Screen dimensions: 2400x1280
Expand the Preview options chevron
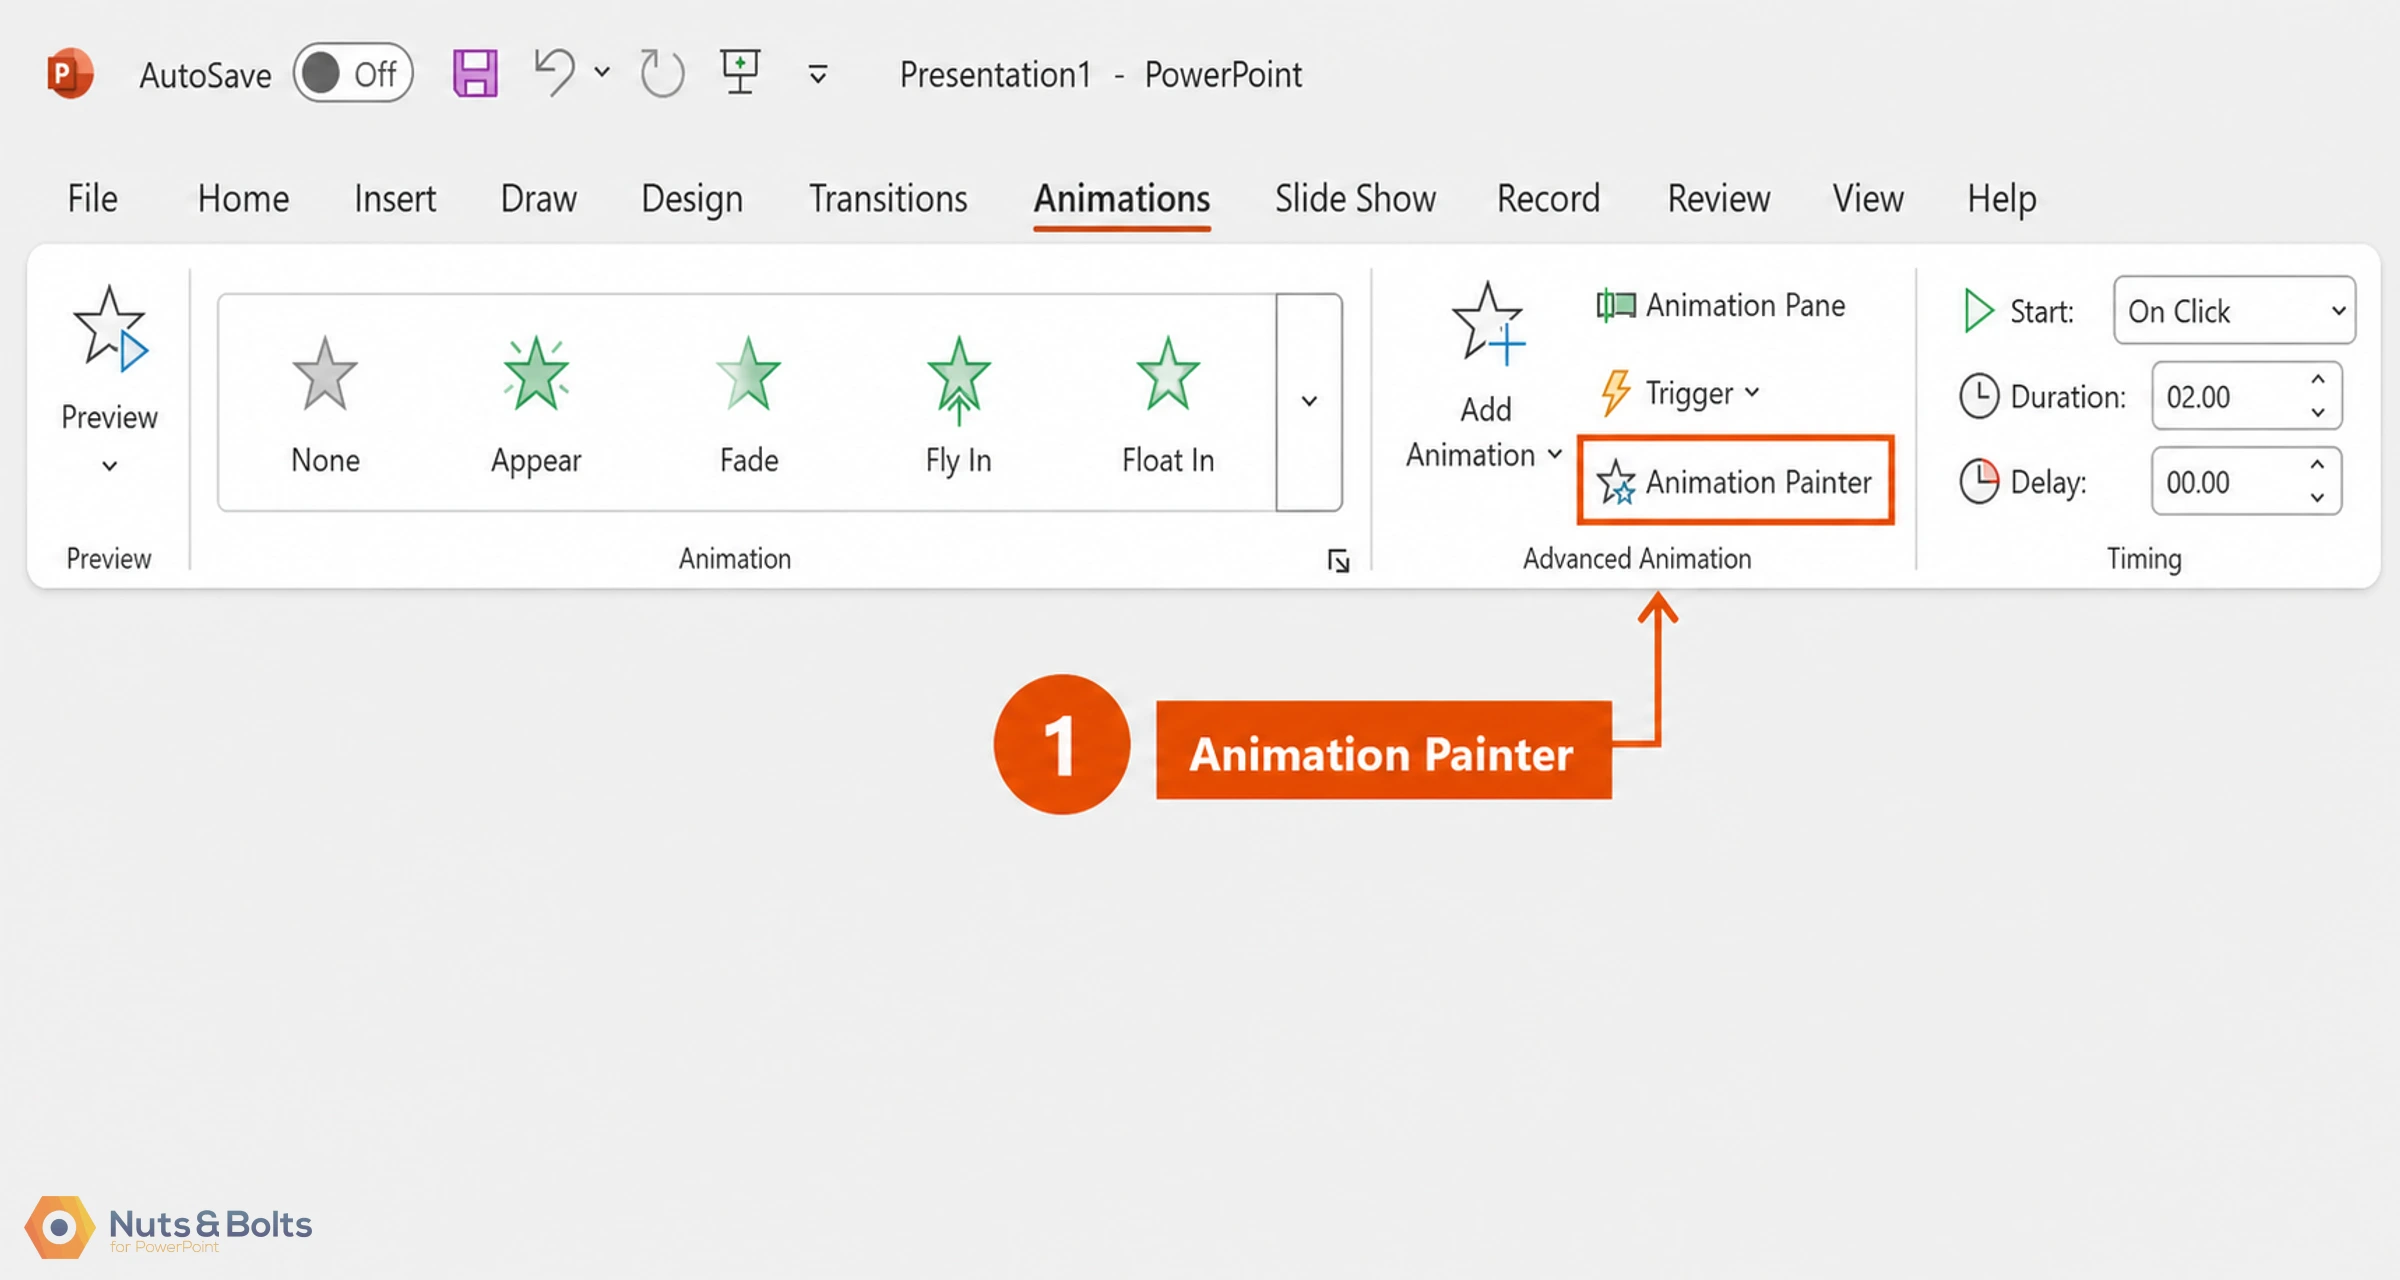110,466
